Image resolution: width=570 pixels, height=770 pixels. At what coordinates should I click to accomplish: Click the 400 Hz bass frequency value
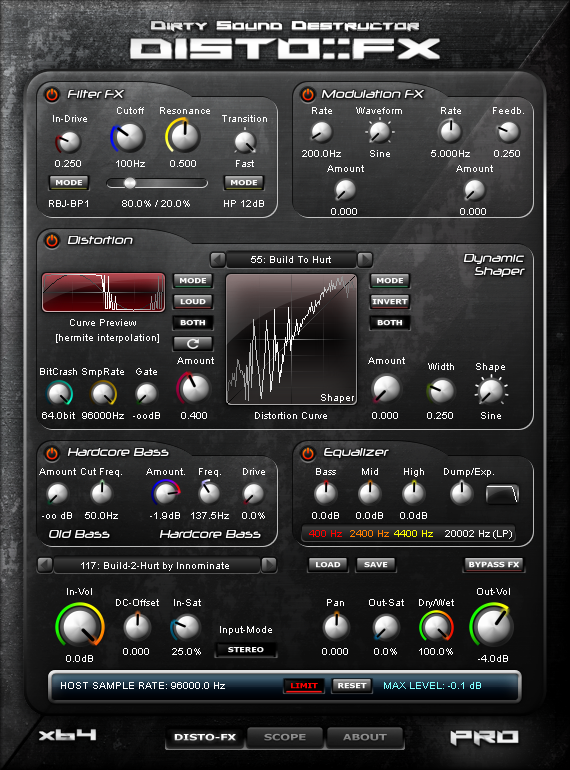(325, 534)
